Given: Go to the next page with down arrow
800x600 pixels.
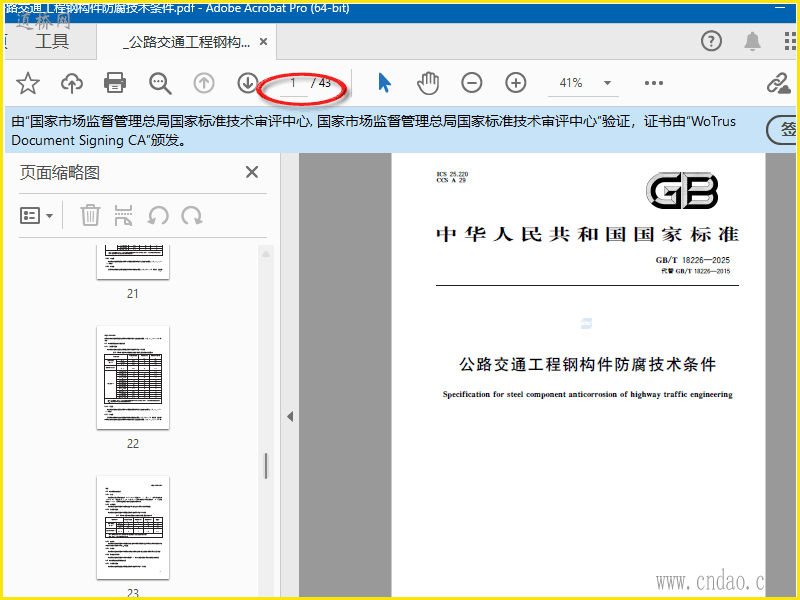Looking at the screenshot, I should 248,83.
